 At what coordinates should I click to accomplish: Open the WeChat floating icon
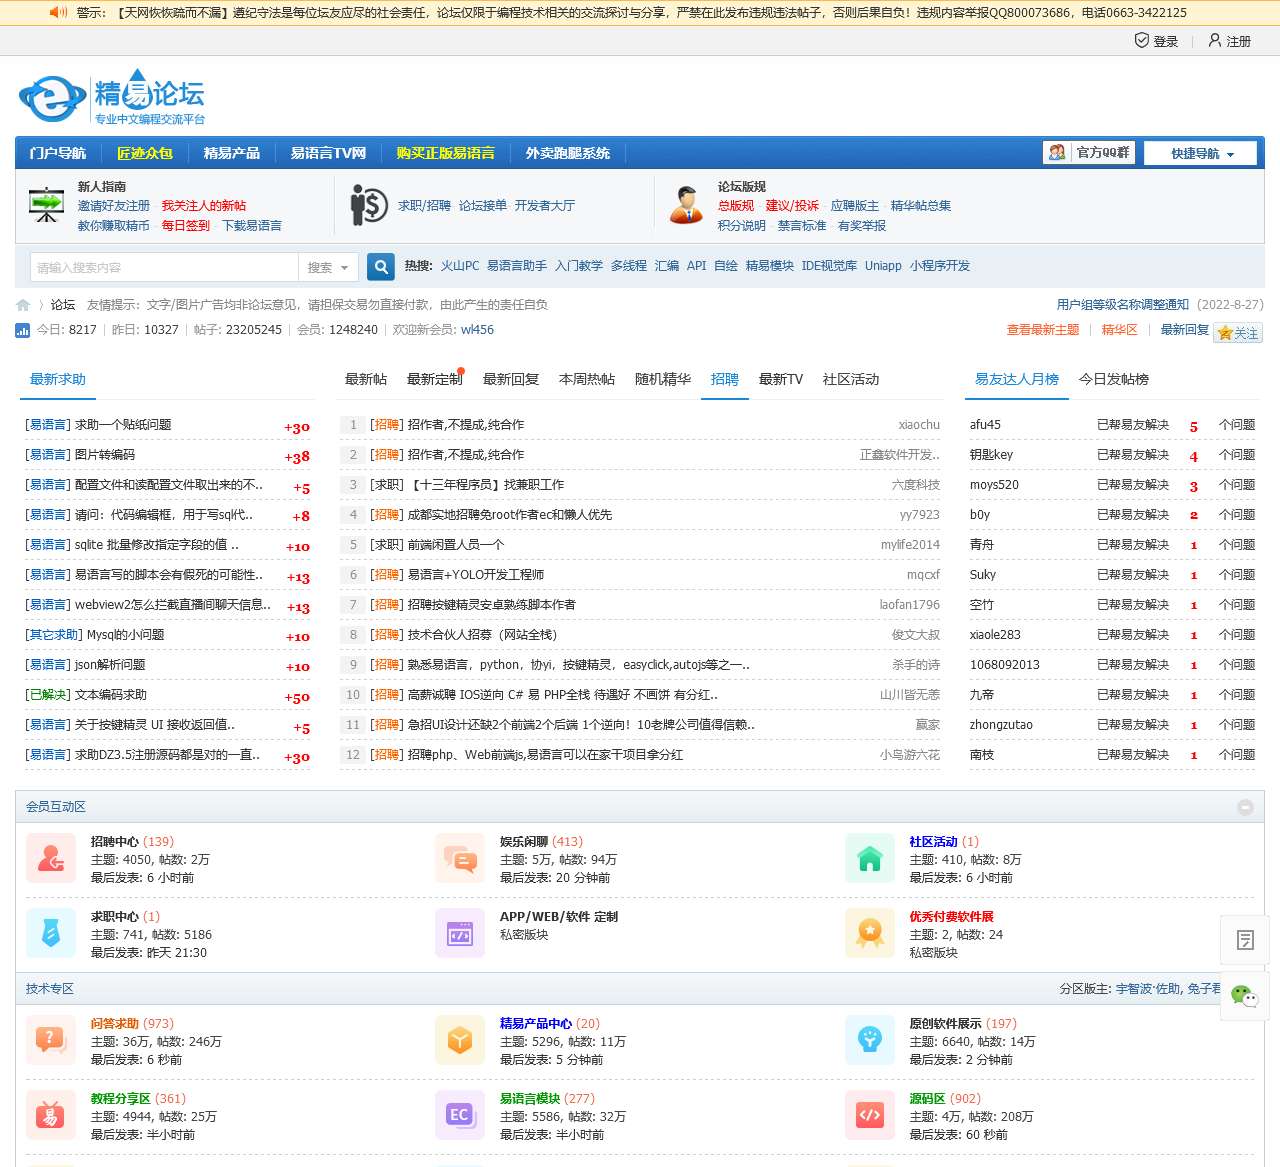(1244, 996)
